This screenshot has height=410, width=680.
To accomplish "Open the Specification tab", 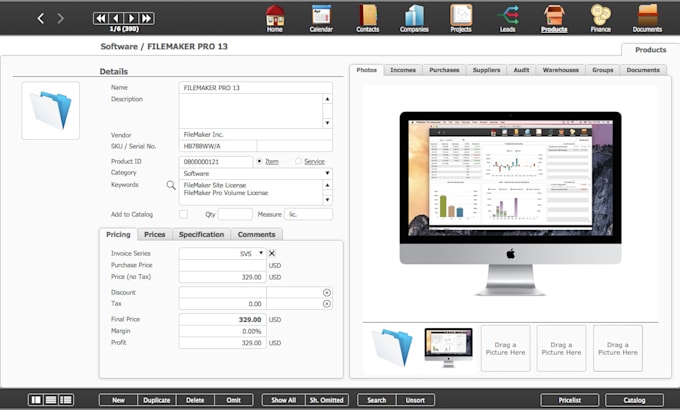I will [x=202, y=234].
